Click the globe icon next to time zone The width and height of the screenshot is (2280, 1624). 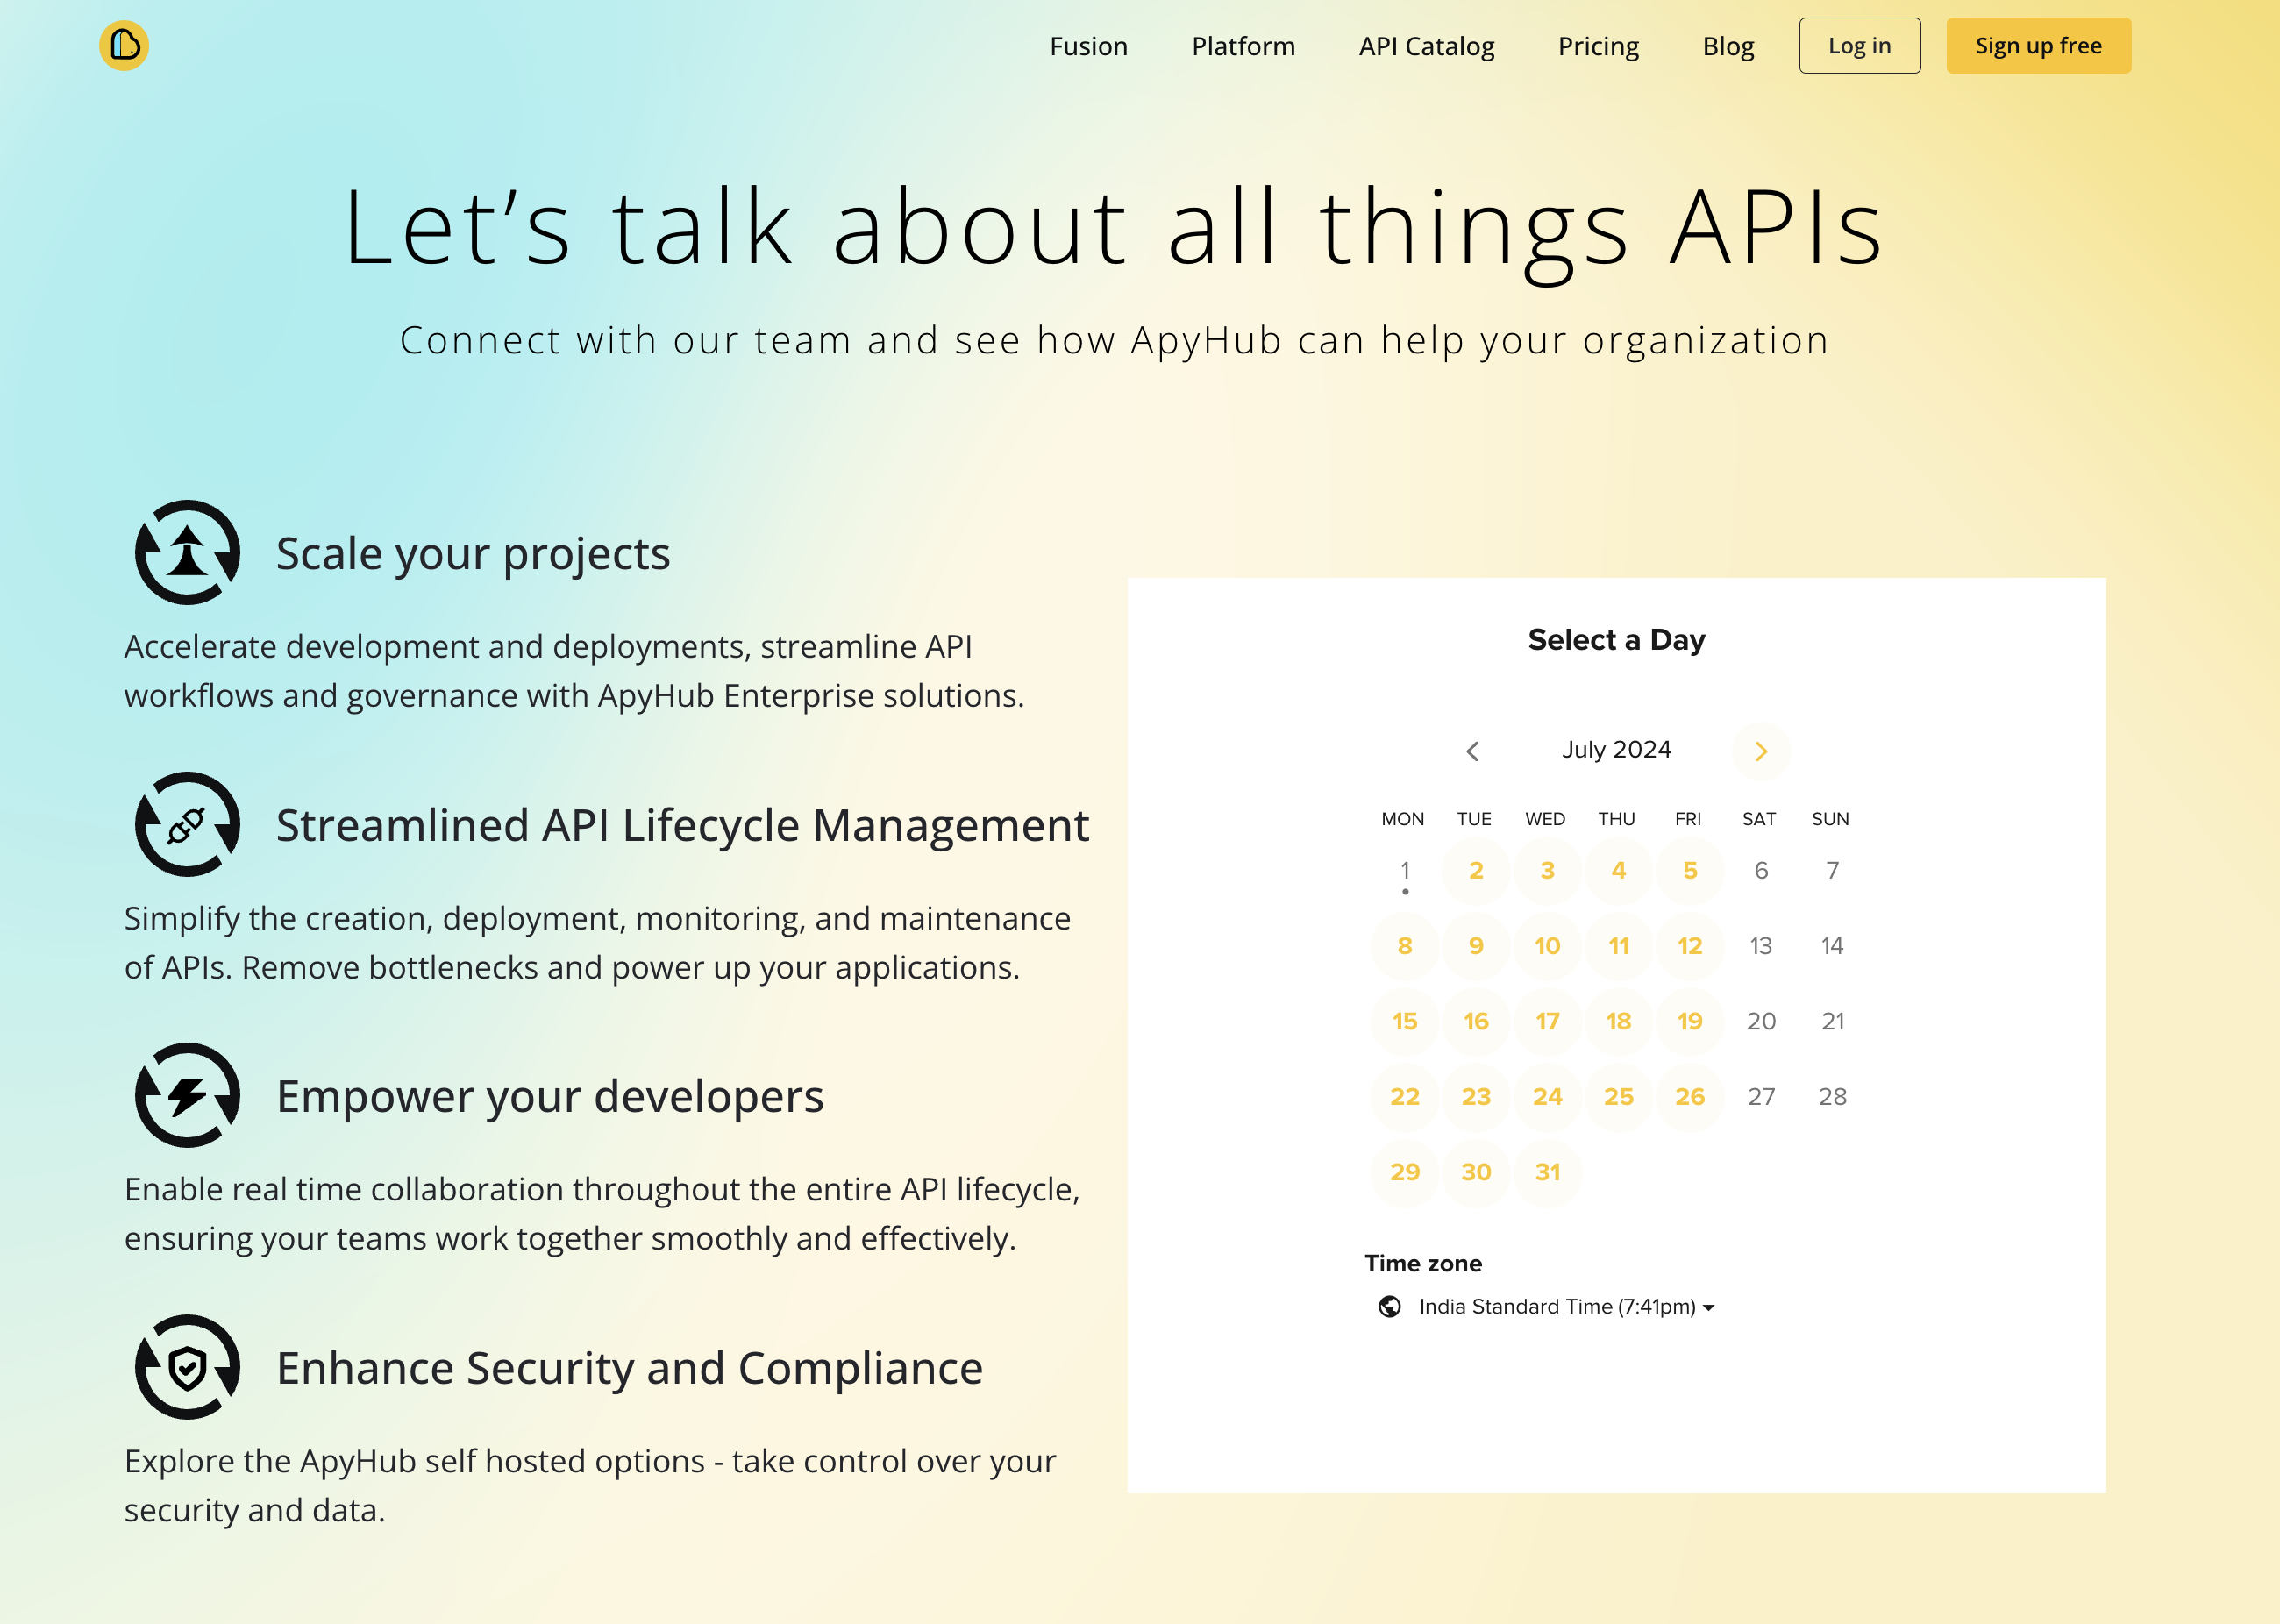tap(1390, 1306)
